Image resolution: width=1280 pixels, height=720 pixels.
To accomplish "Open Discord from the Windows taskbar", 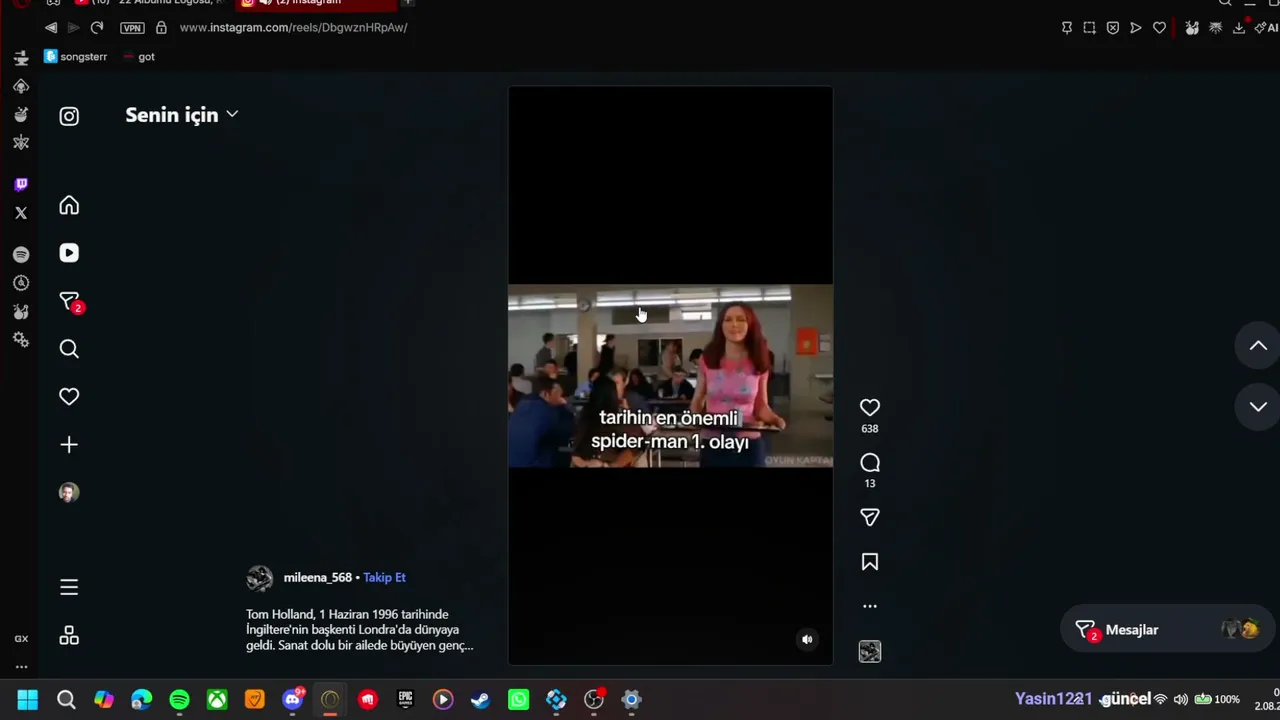I will click(293, 700).
